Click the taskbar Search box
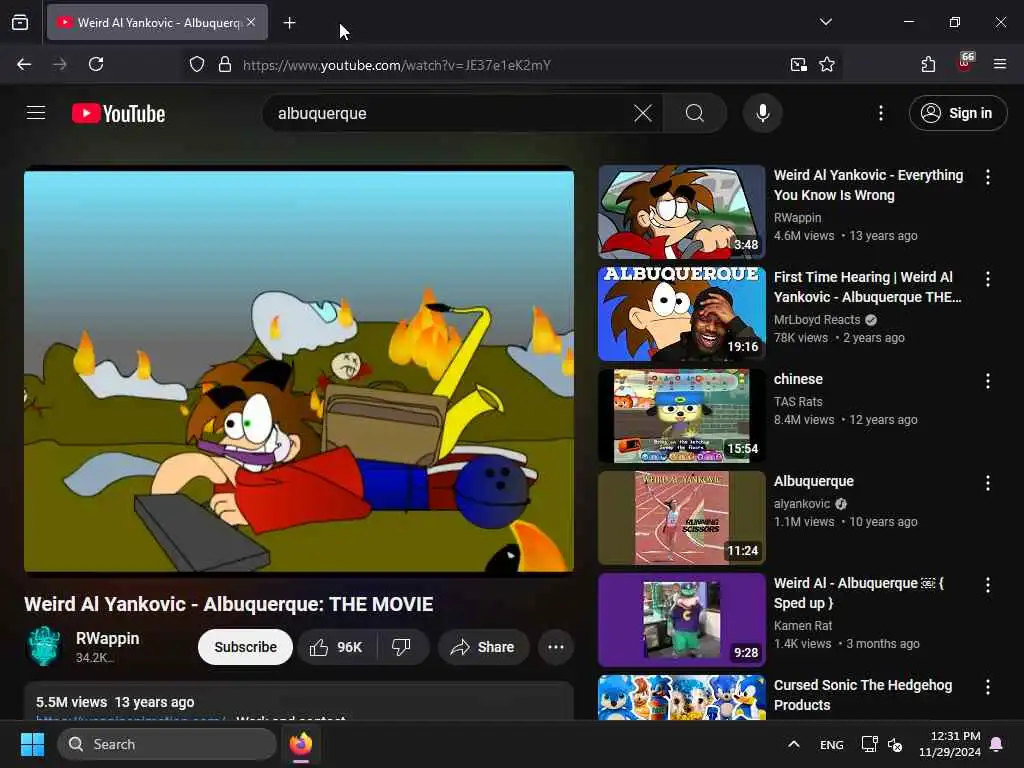 167,744
